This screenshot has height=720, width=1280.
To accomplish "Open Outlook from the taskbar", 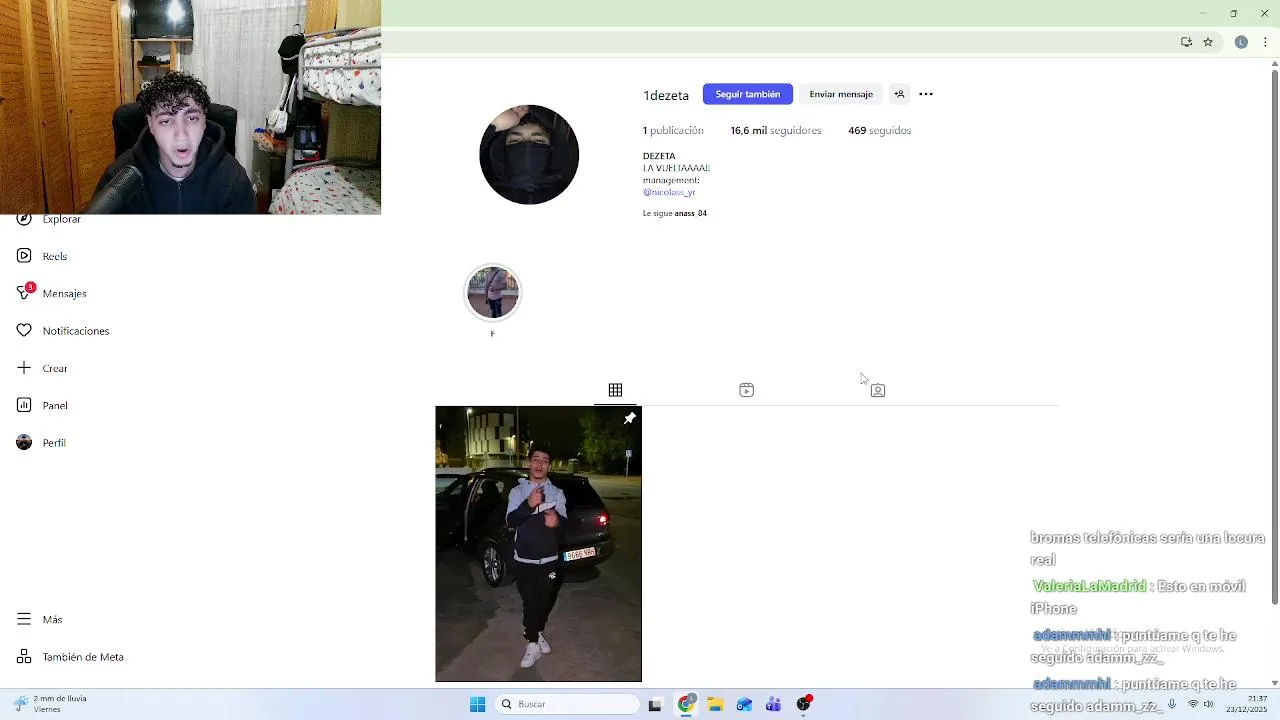I will pos(744,705).
